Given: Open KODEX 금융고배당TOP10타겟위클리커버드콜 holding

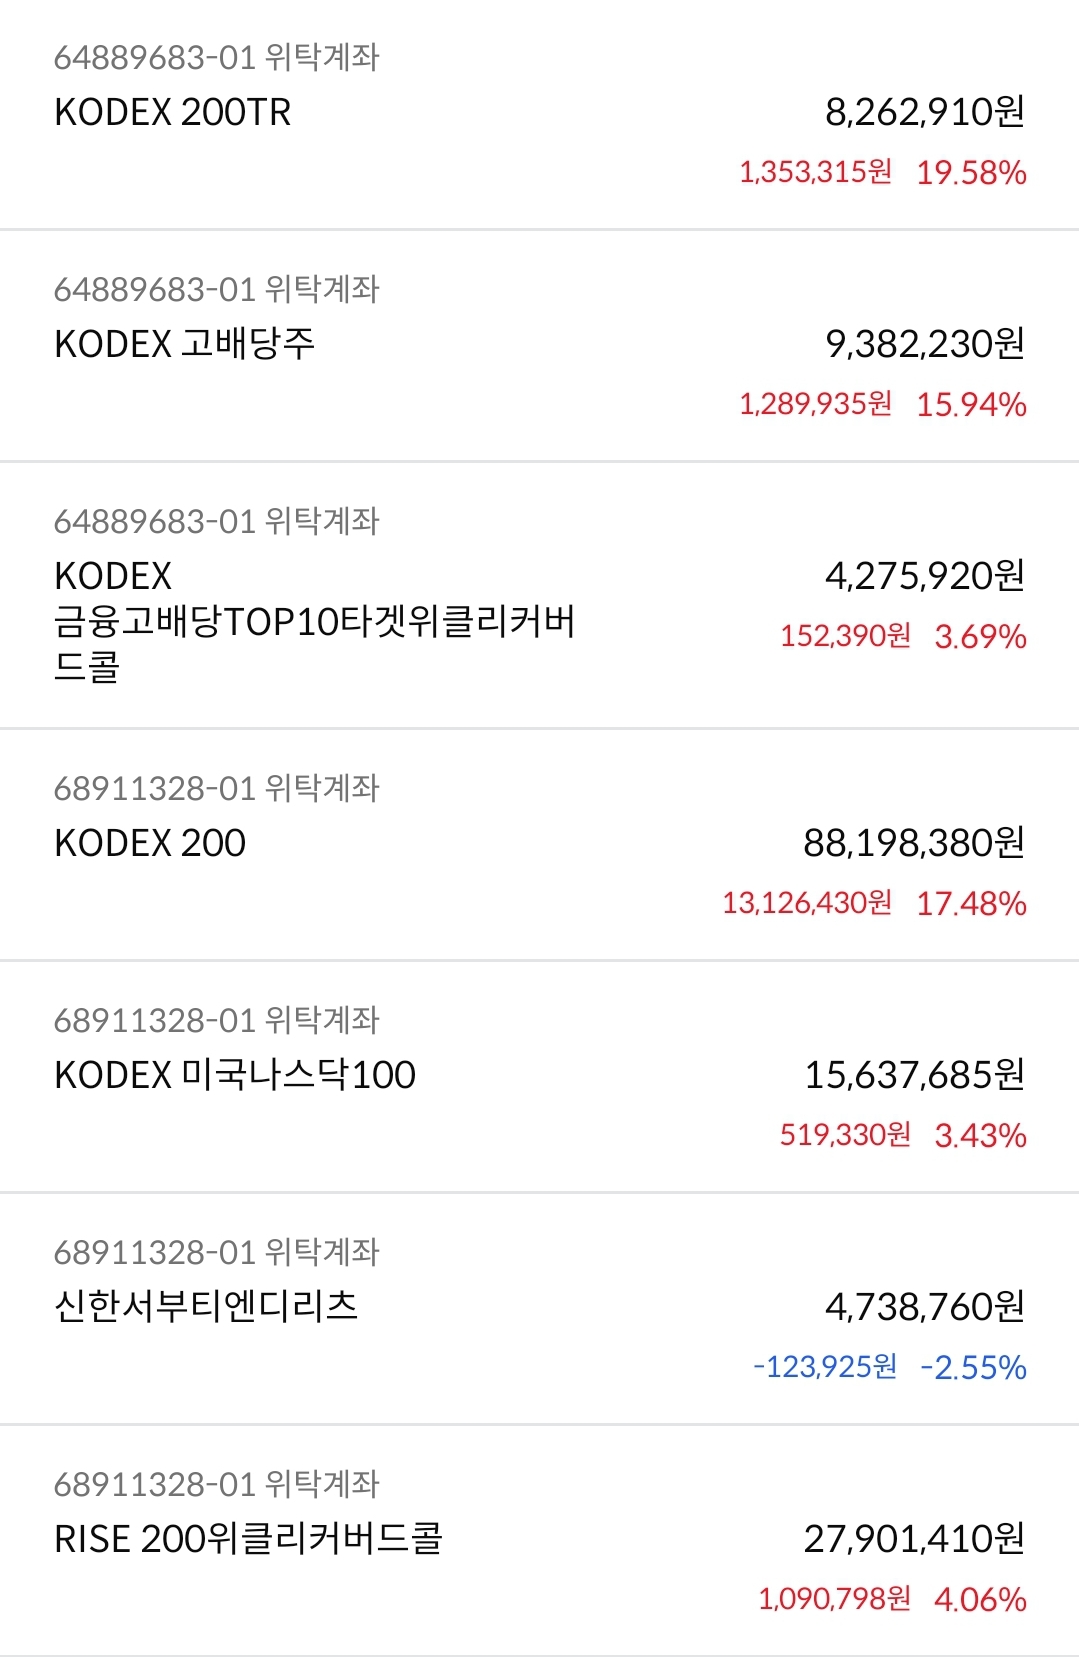Looking at the screenshot, I should 539,595.
